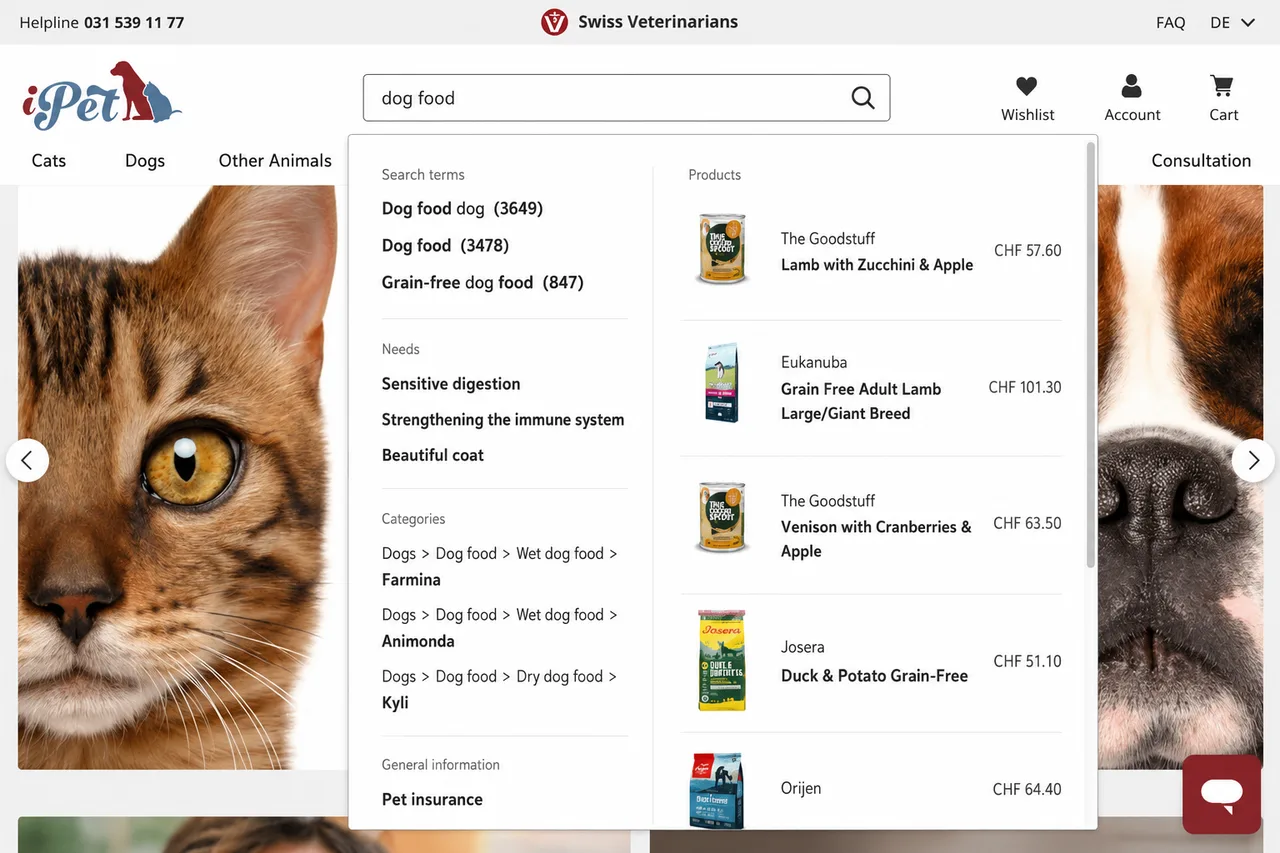
Task: Open the Other Animals menu
Action: 275,161
